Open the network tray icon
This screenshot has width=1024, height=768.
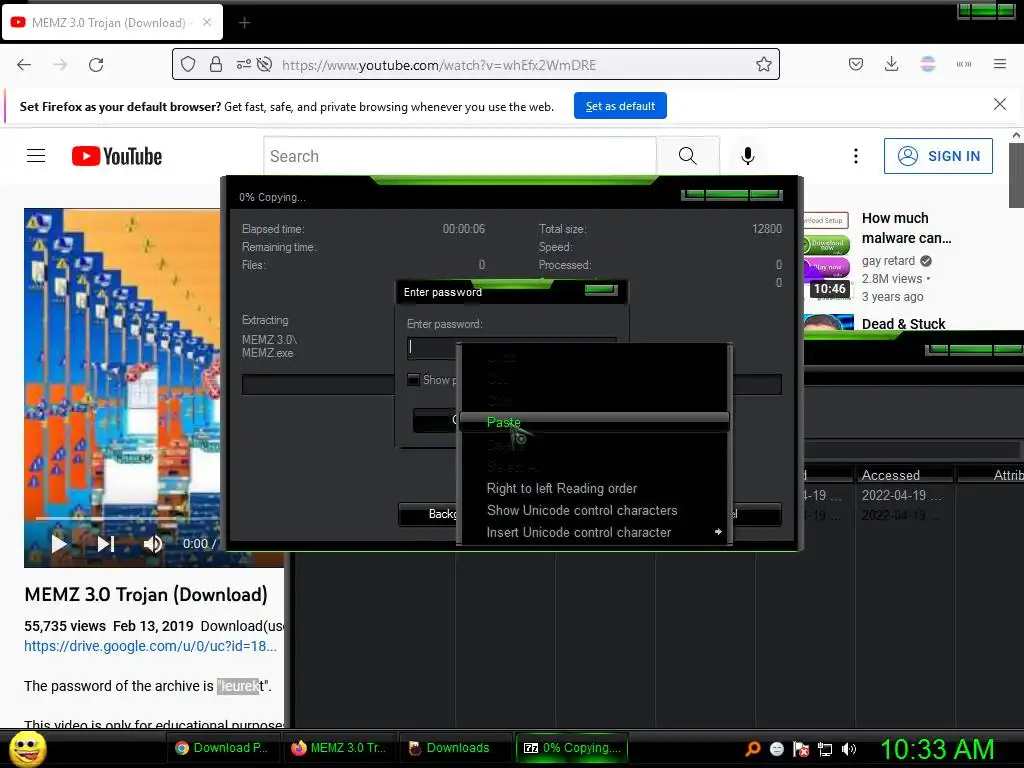(825, 749)
